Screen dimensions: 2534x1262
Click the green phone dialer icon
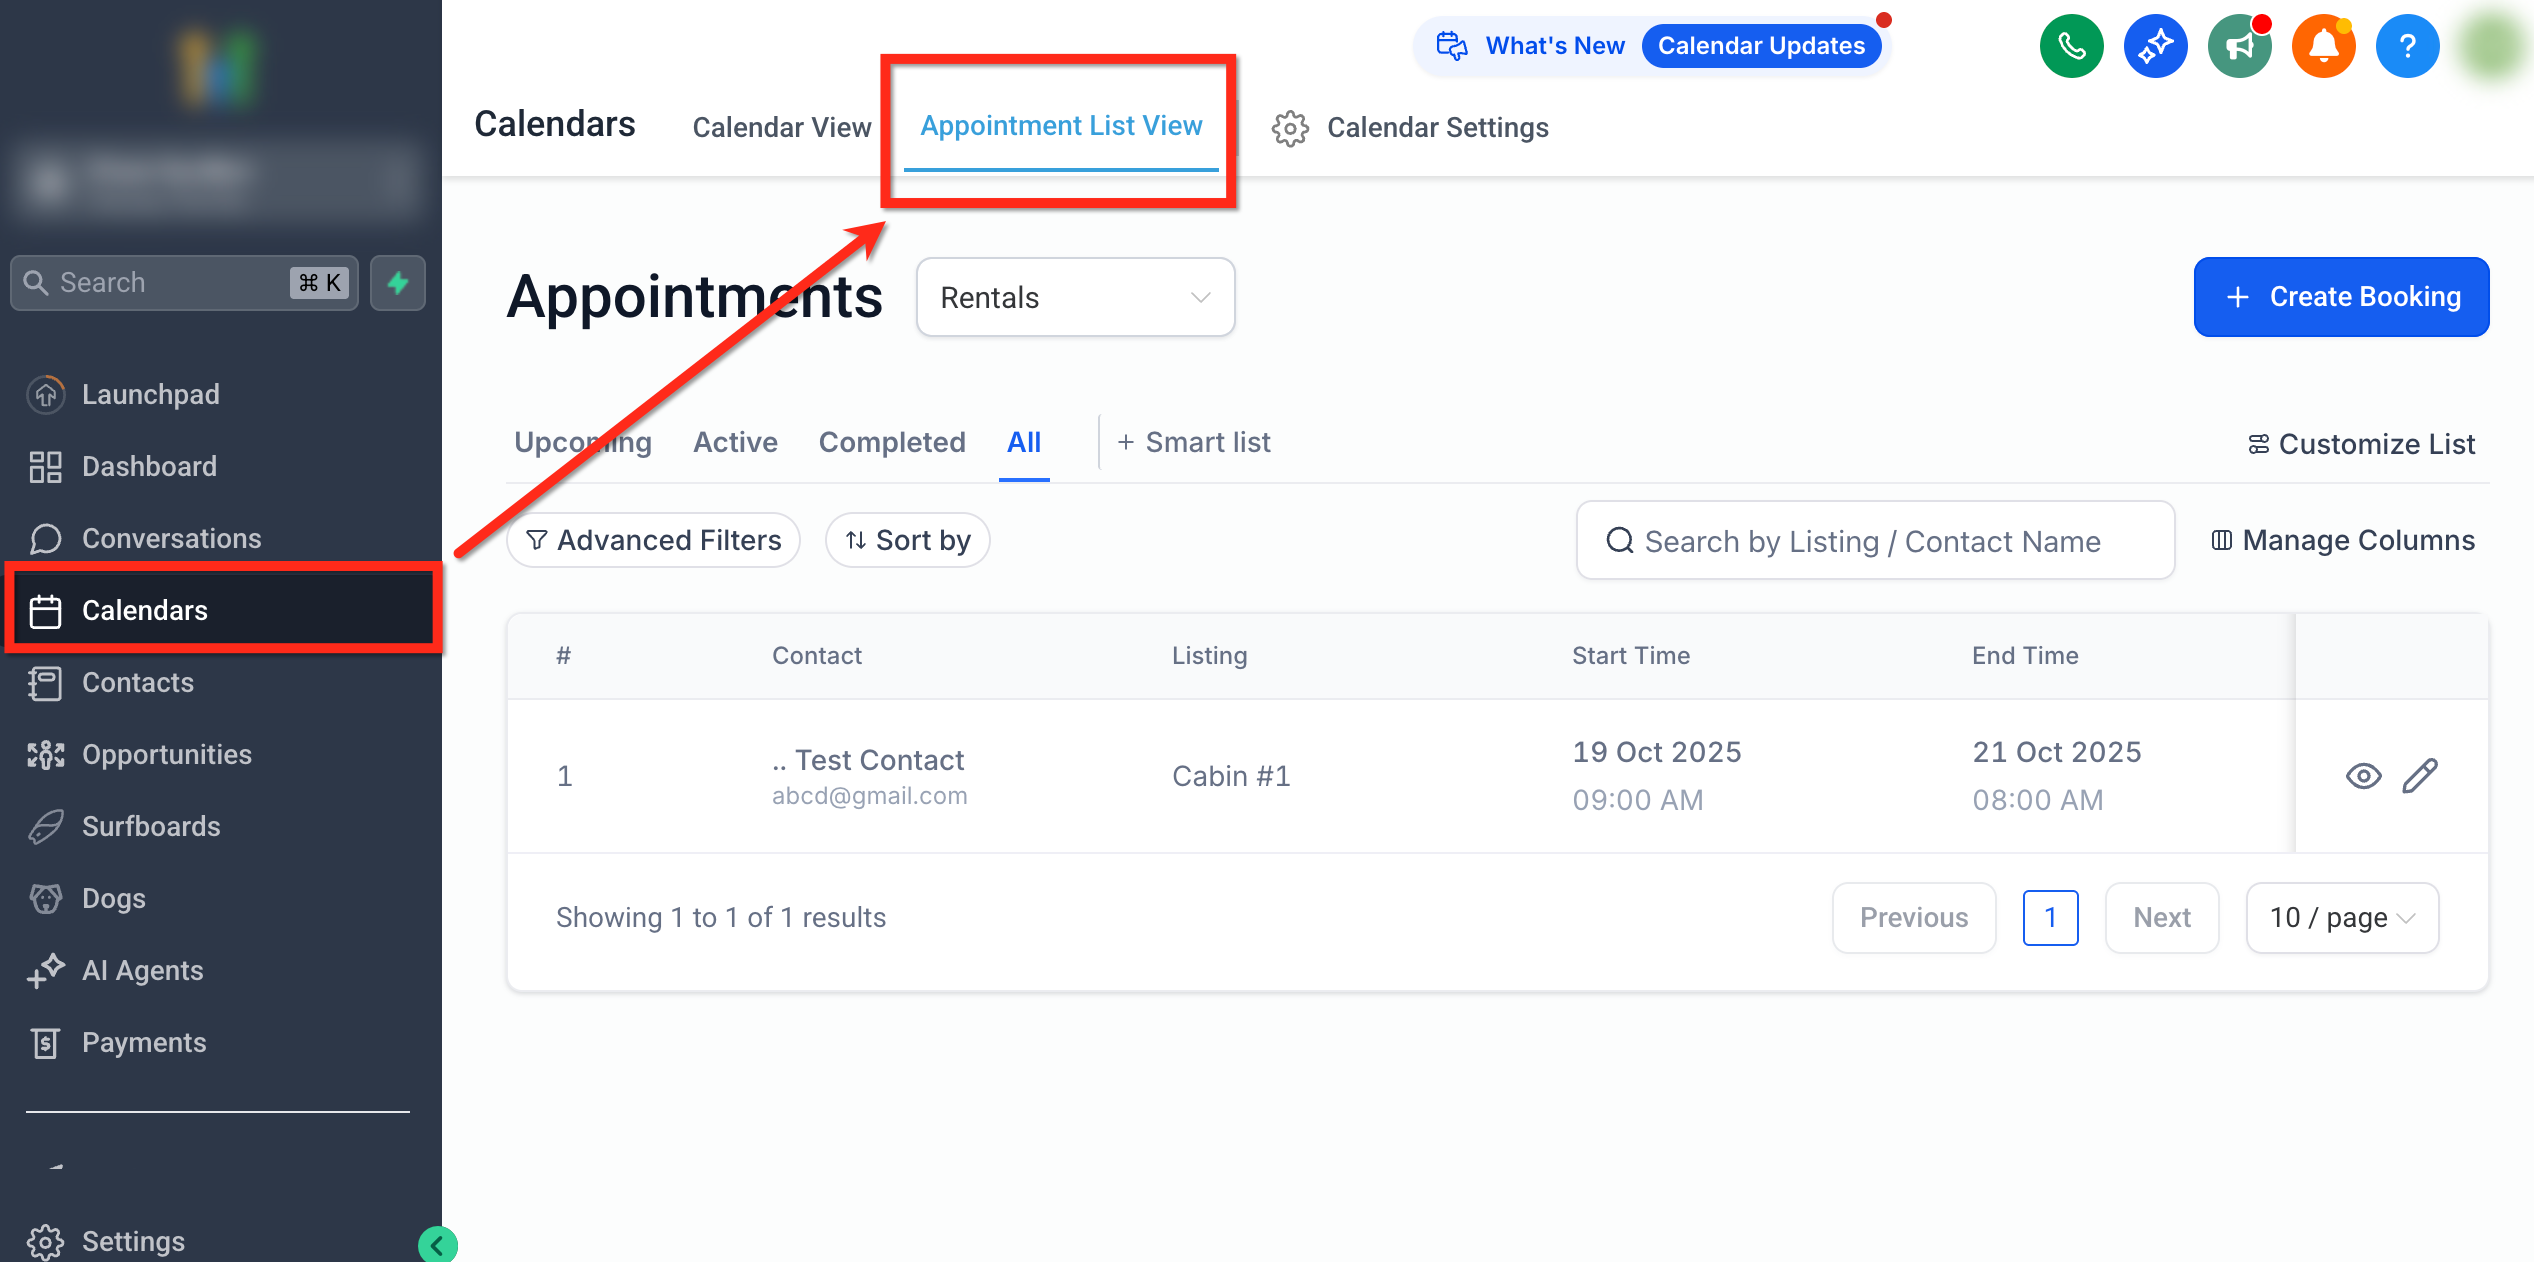point(2071,46)
